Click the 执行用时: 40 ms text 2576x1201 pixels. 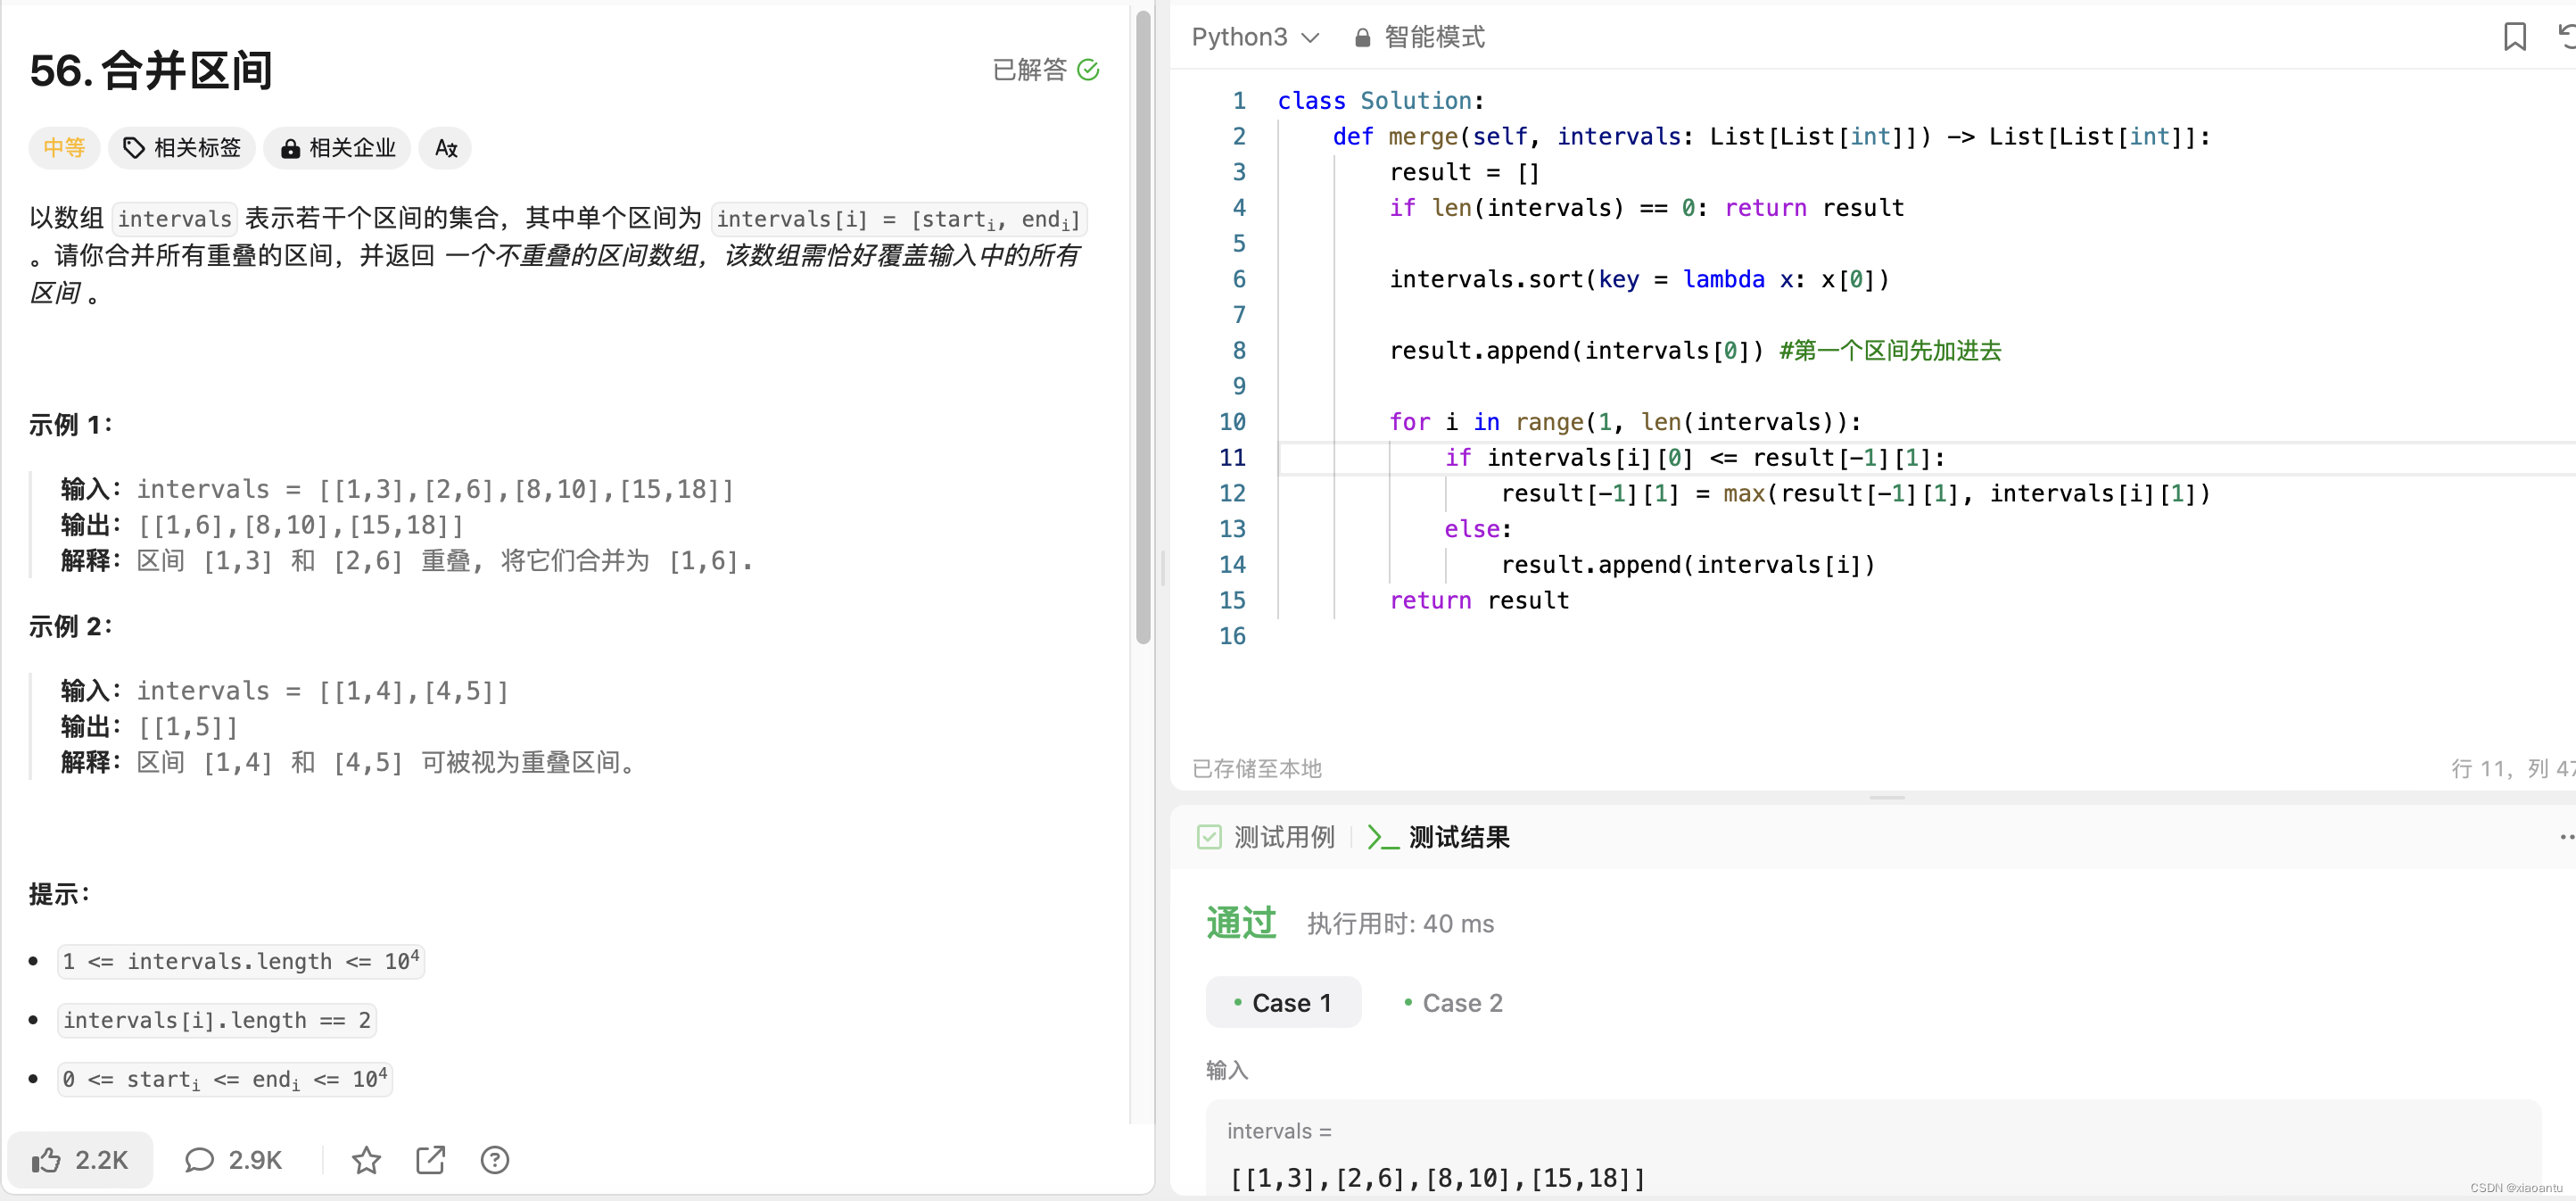pyautogui.click(x=1400, y=924)
